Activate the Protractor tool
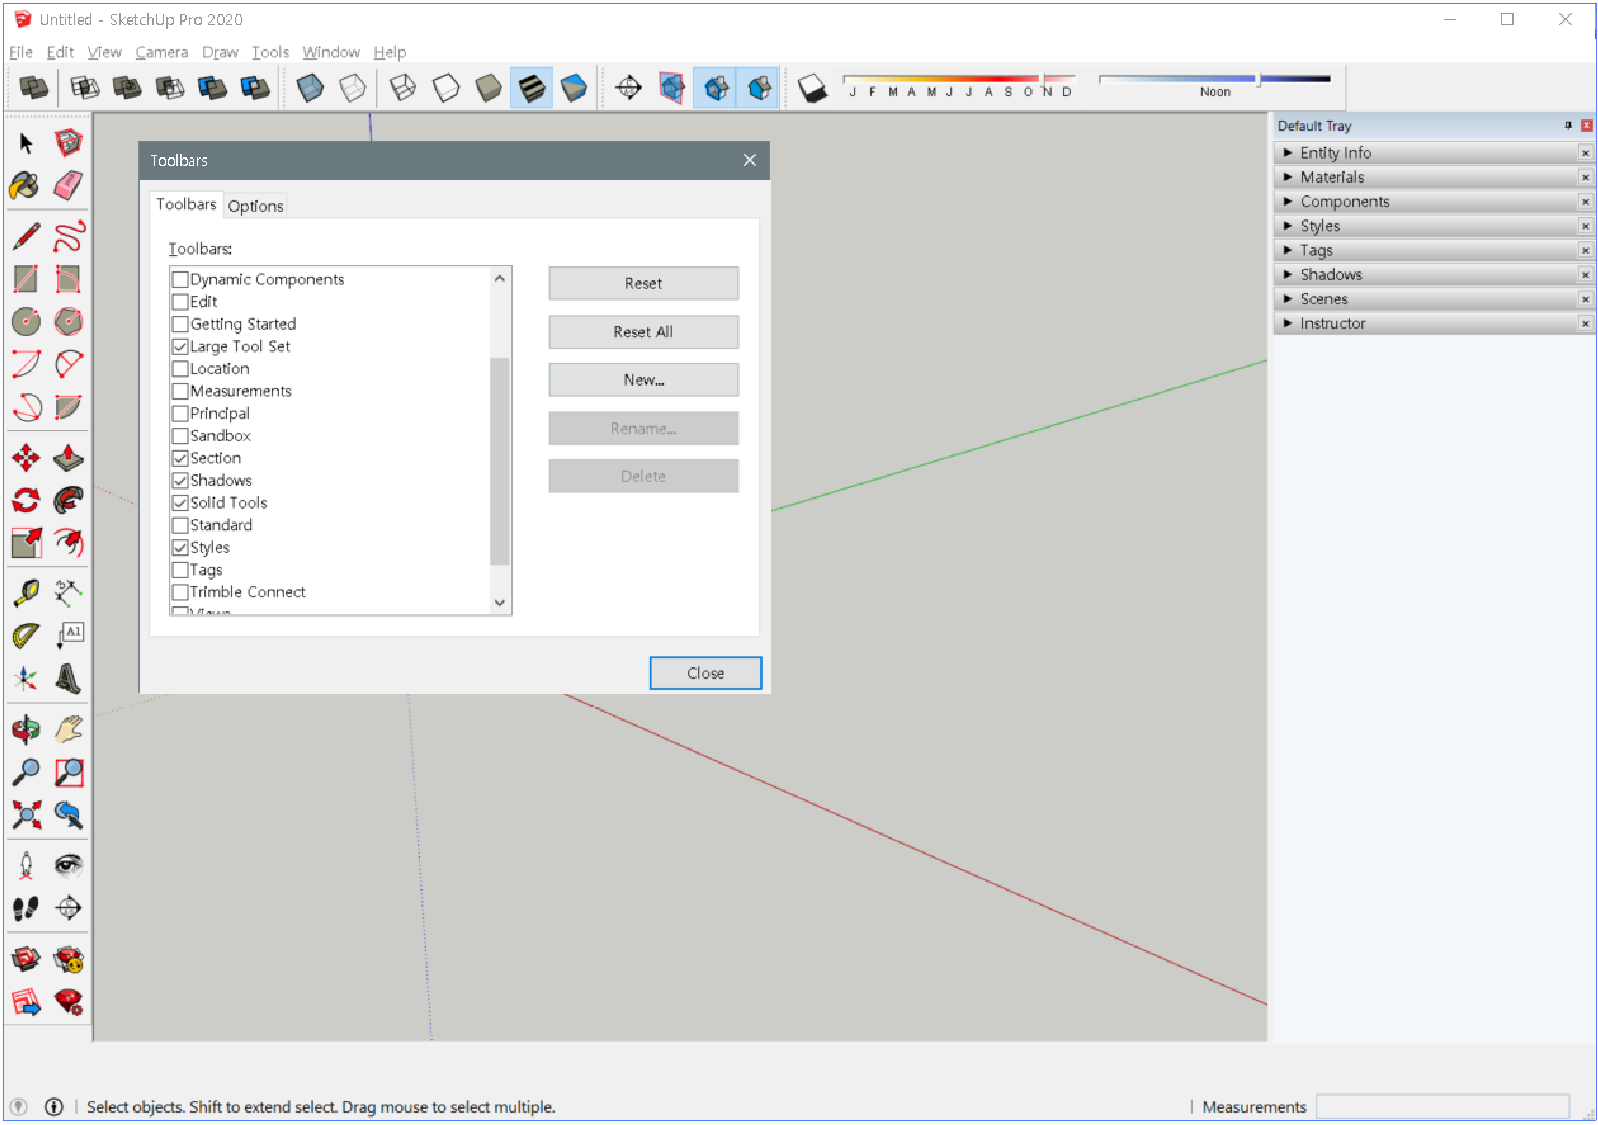Viewport: 1598px width, 1125px height. coord(26,636)
